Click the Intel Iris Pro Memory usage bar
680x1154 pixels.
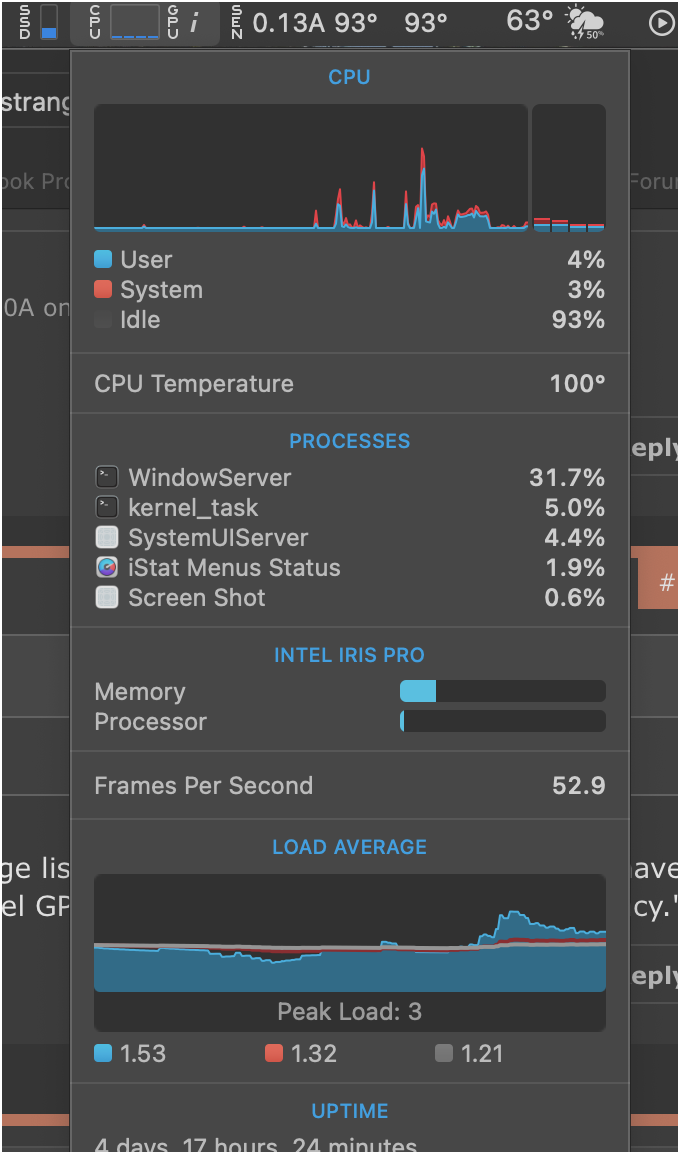pyautogui.click(x=503, y=691)
